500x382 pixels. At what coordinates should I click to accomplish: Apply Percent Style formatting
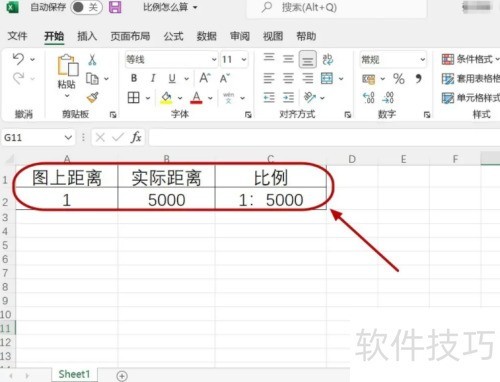[399, 79]
